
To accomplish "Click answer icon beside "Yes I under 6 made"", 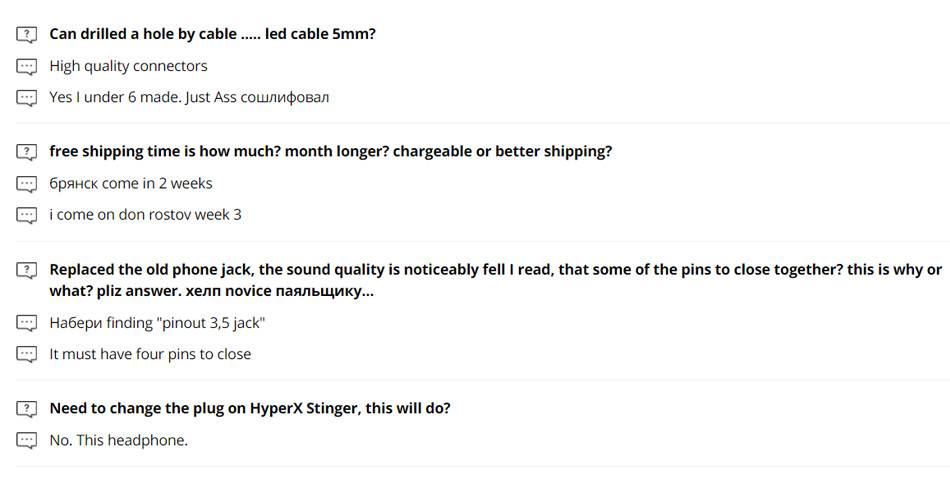I will click(26, 98).
